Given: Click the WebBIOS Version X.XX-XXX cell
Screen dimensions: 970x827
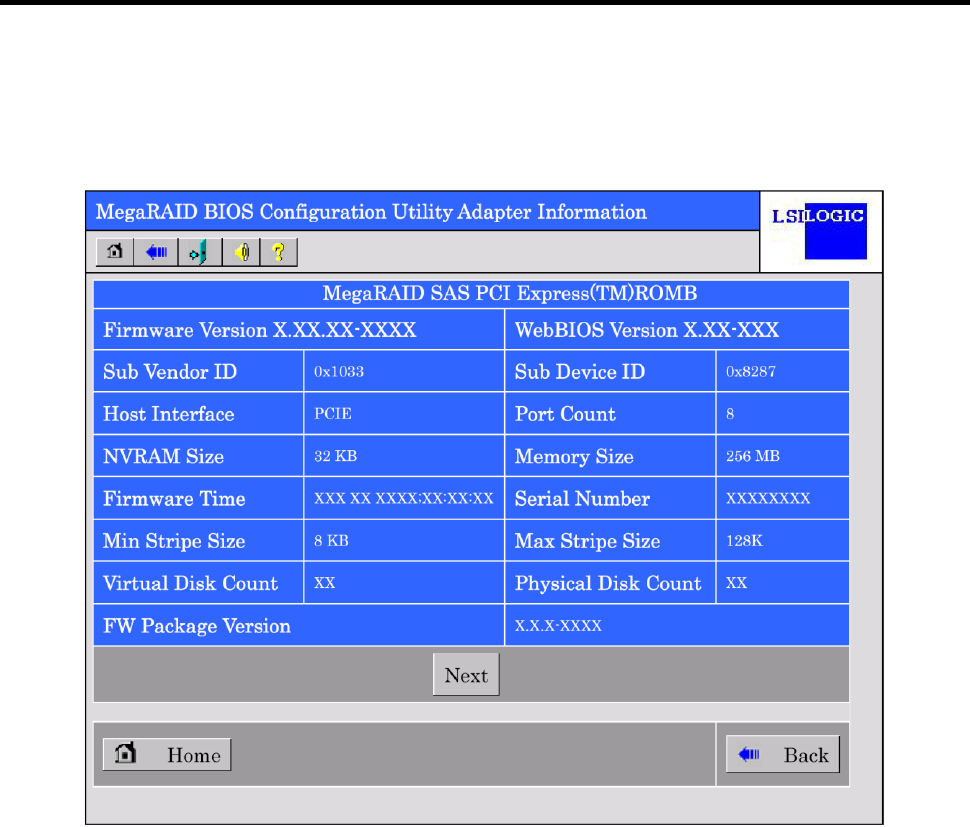Looking at the screenshot, I should 677,330.
